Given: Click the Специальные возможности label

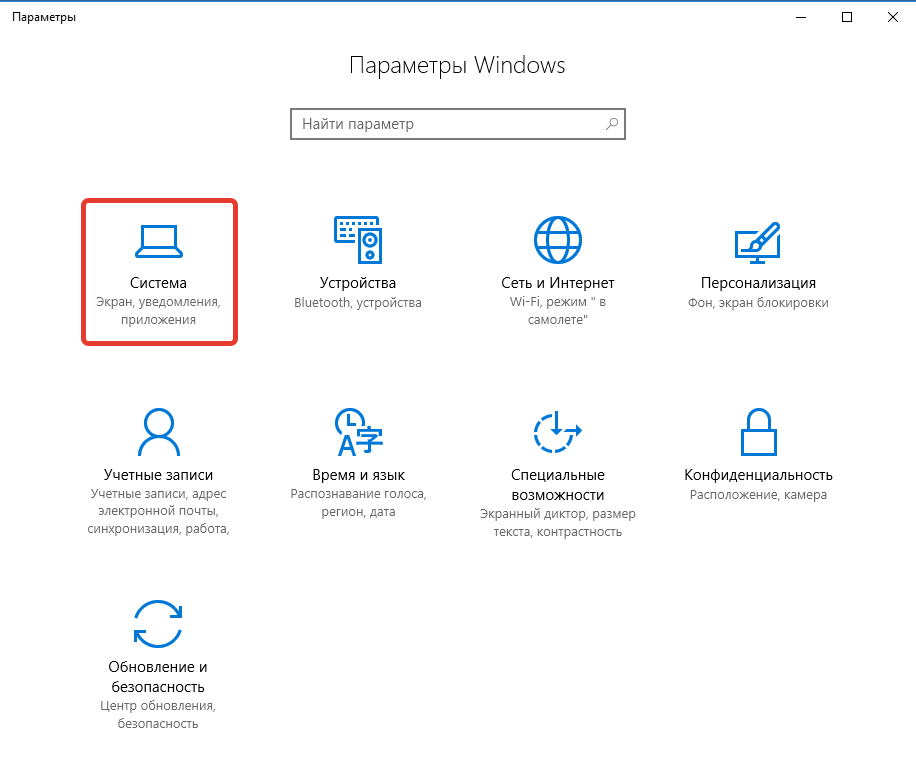Looking at the screenshot, I should (x=558, y=485).
